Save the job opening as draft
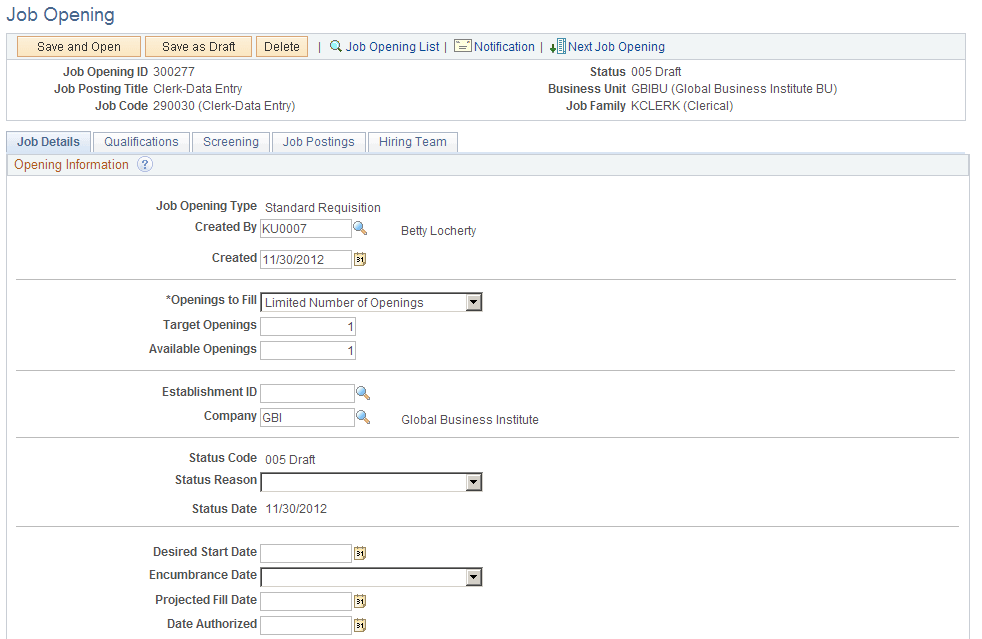Screen dimensions: 982x639 click(197, 46)
